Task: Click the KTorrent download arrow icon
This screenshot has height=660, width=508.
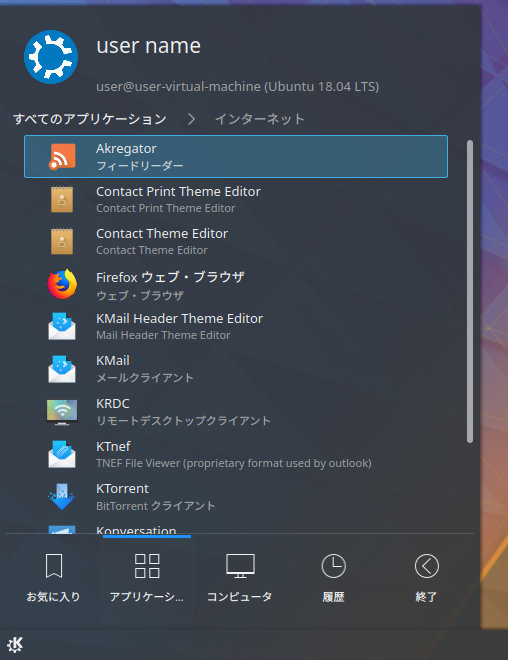Action: tap(62, 497)
